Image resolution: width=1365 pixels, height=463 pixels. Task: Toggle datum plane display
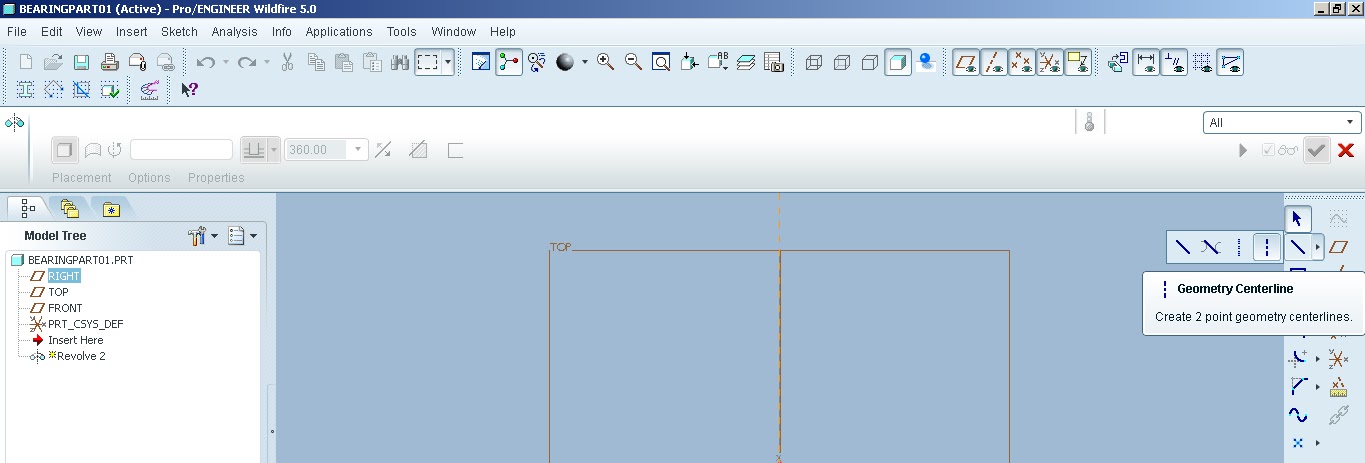(966, 62)
